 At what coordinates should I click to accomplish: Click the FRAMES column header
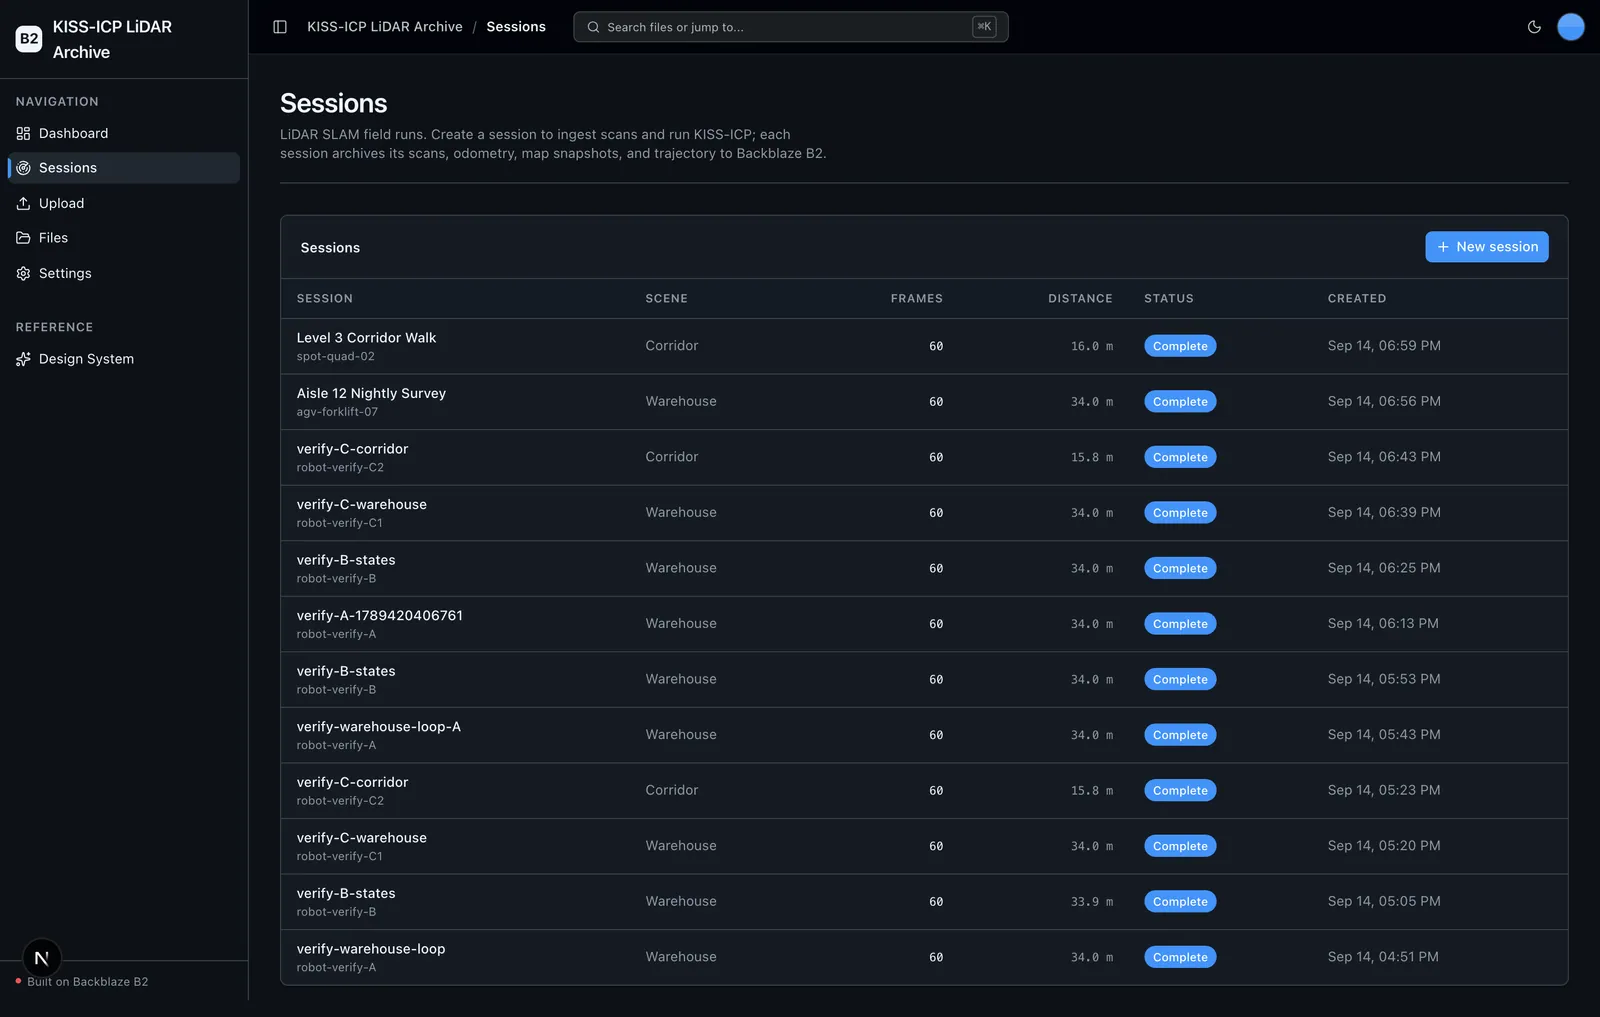coord(917,299)
